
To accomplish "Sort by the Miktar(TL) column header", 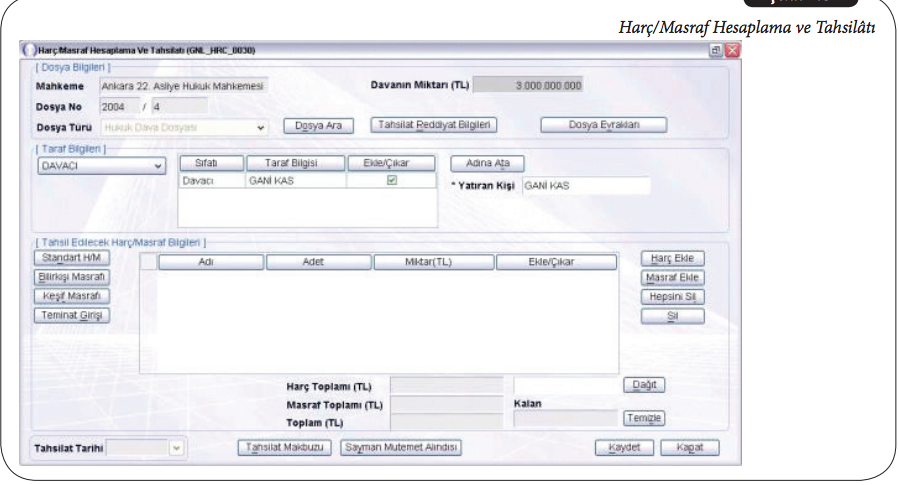I will pos(434,262).
